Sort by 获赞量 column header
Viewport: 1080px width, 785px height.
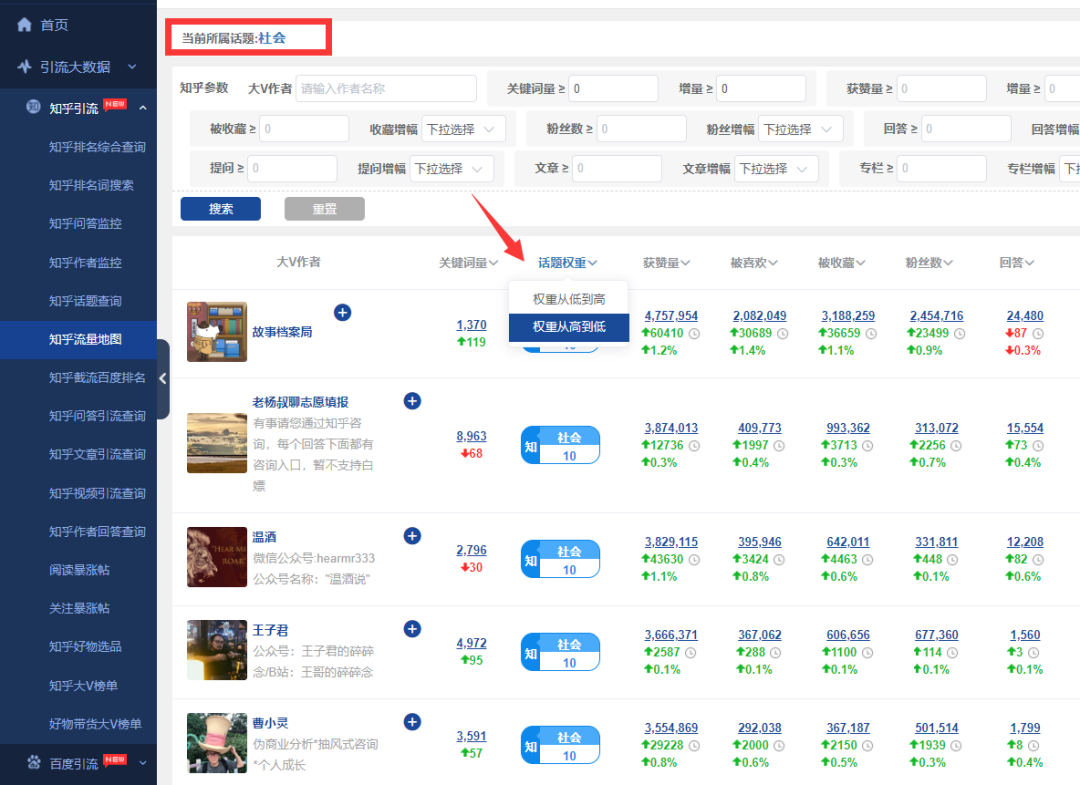pos(666,262)
